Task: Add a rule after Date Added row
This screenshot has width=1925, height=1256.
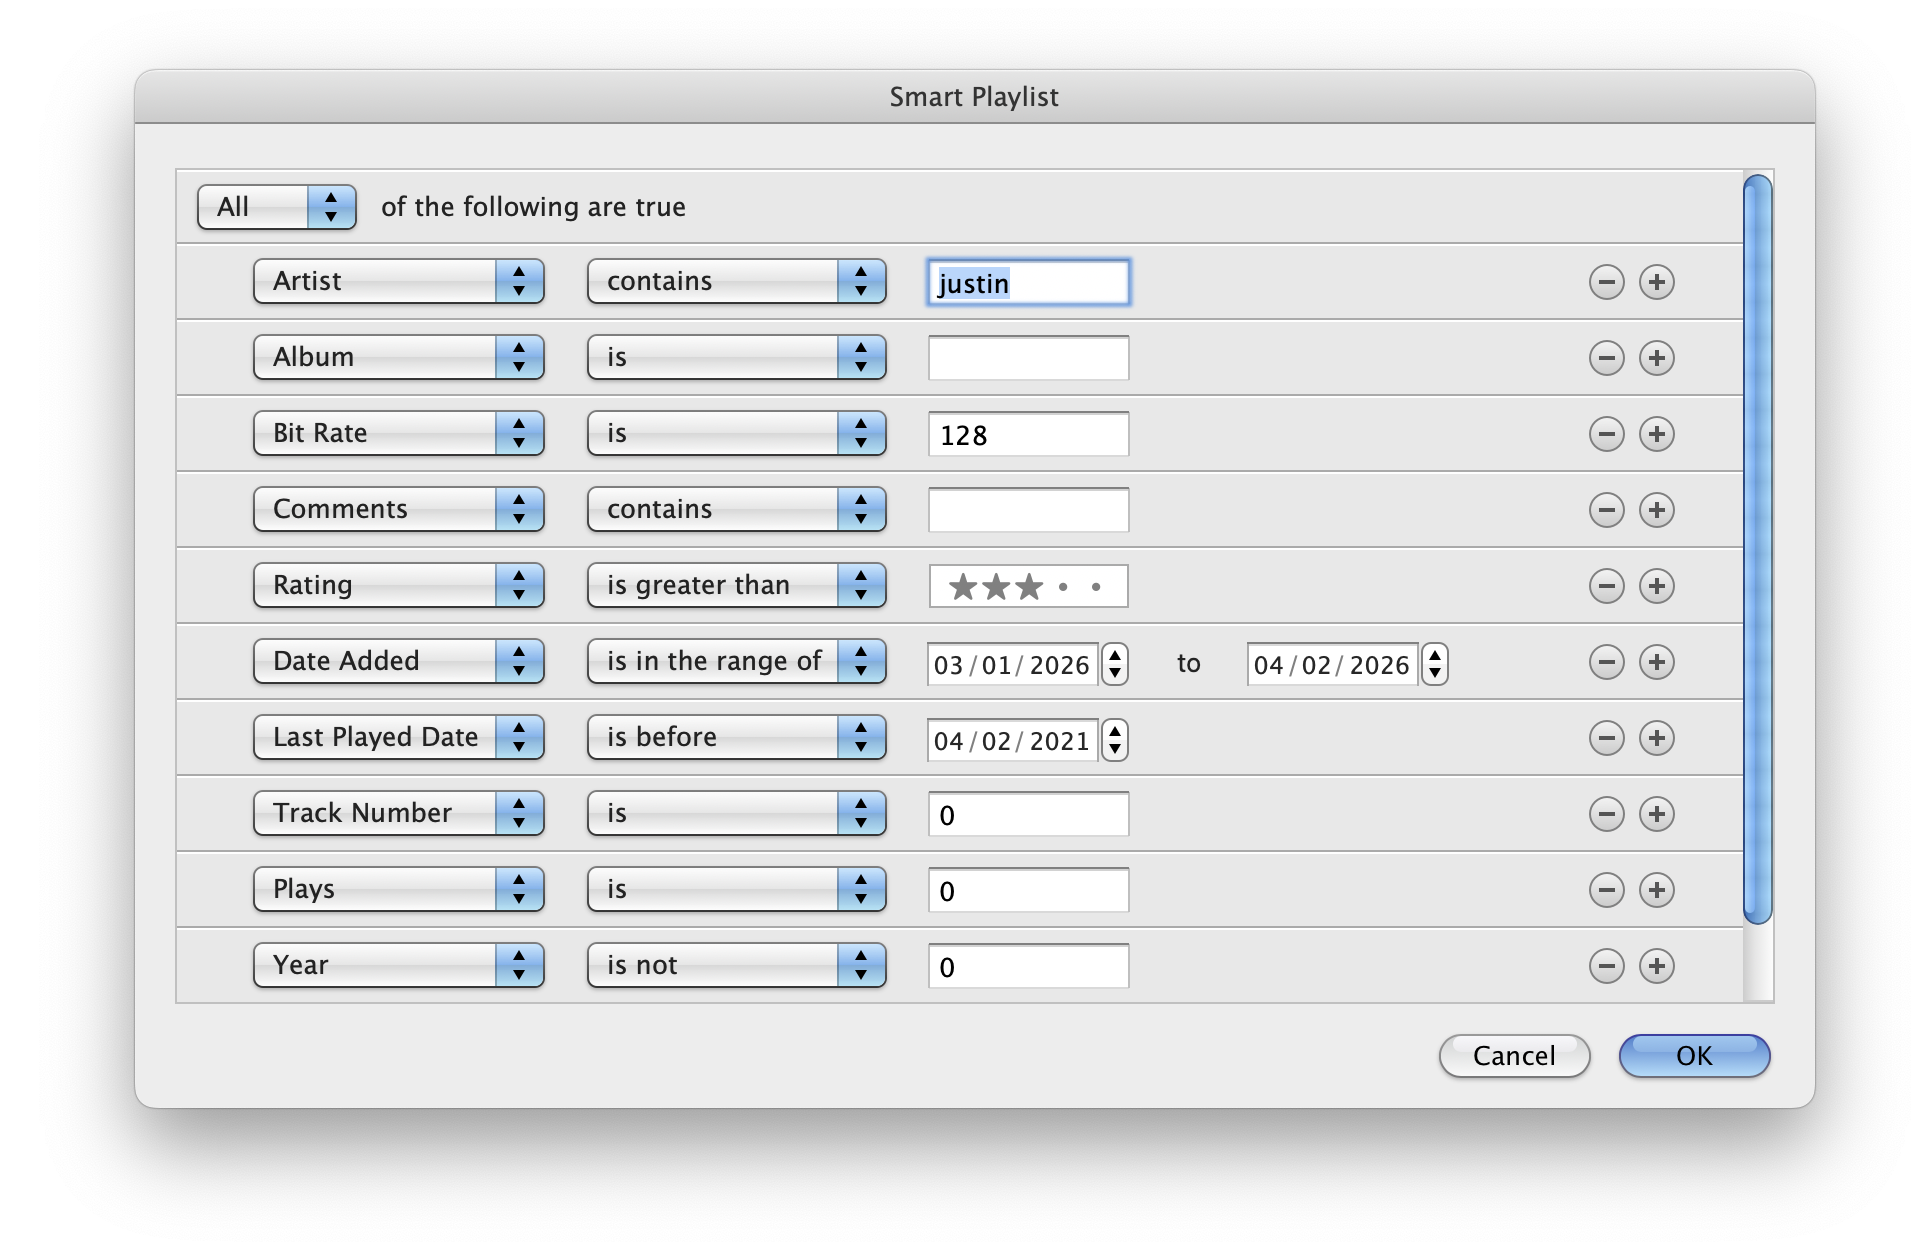Action: click(1656, 662)
